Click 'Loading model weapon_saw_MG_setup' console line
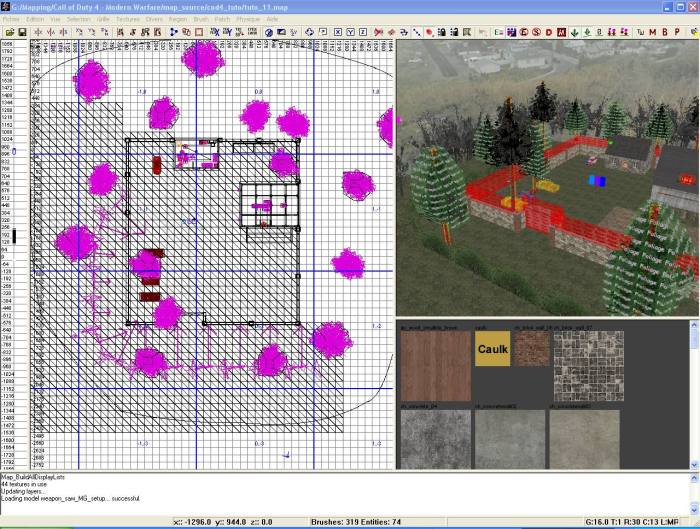Image resolution: width=700 pixels, height=529 pixels. pos(71,498)
